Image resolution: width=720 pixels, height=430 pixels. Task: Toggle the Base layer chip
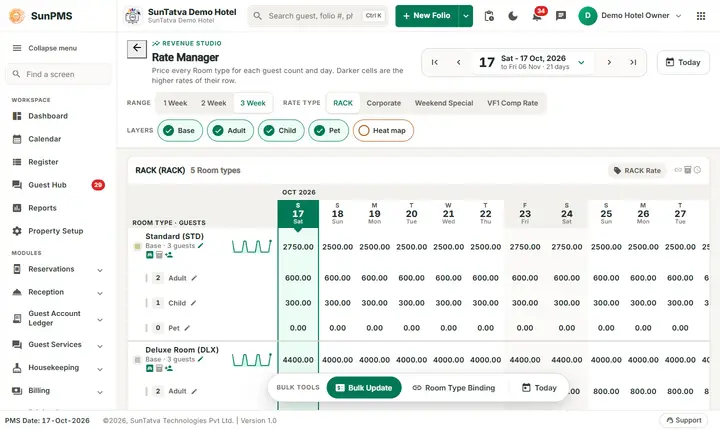coord(180,130)
